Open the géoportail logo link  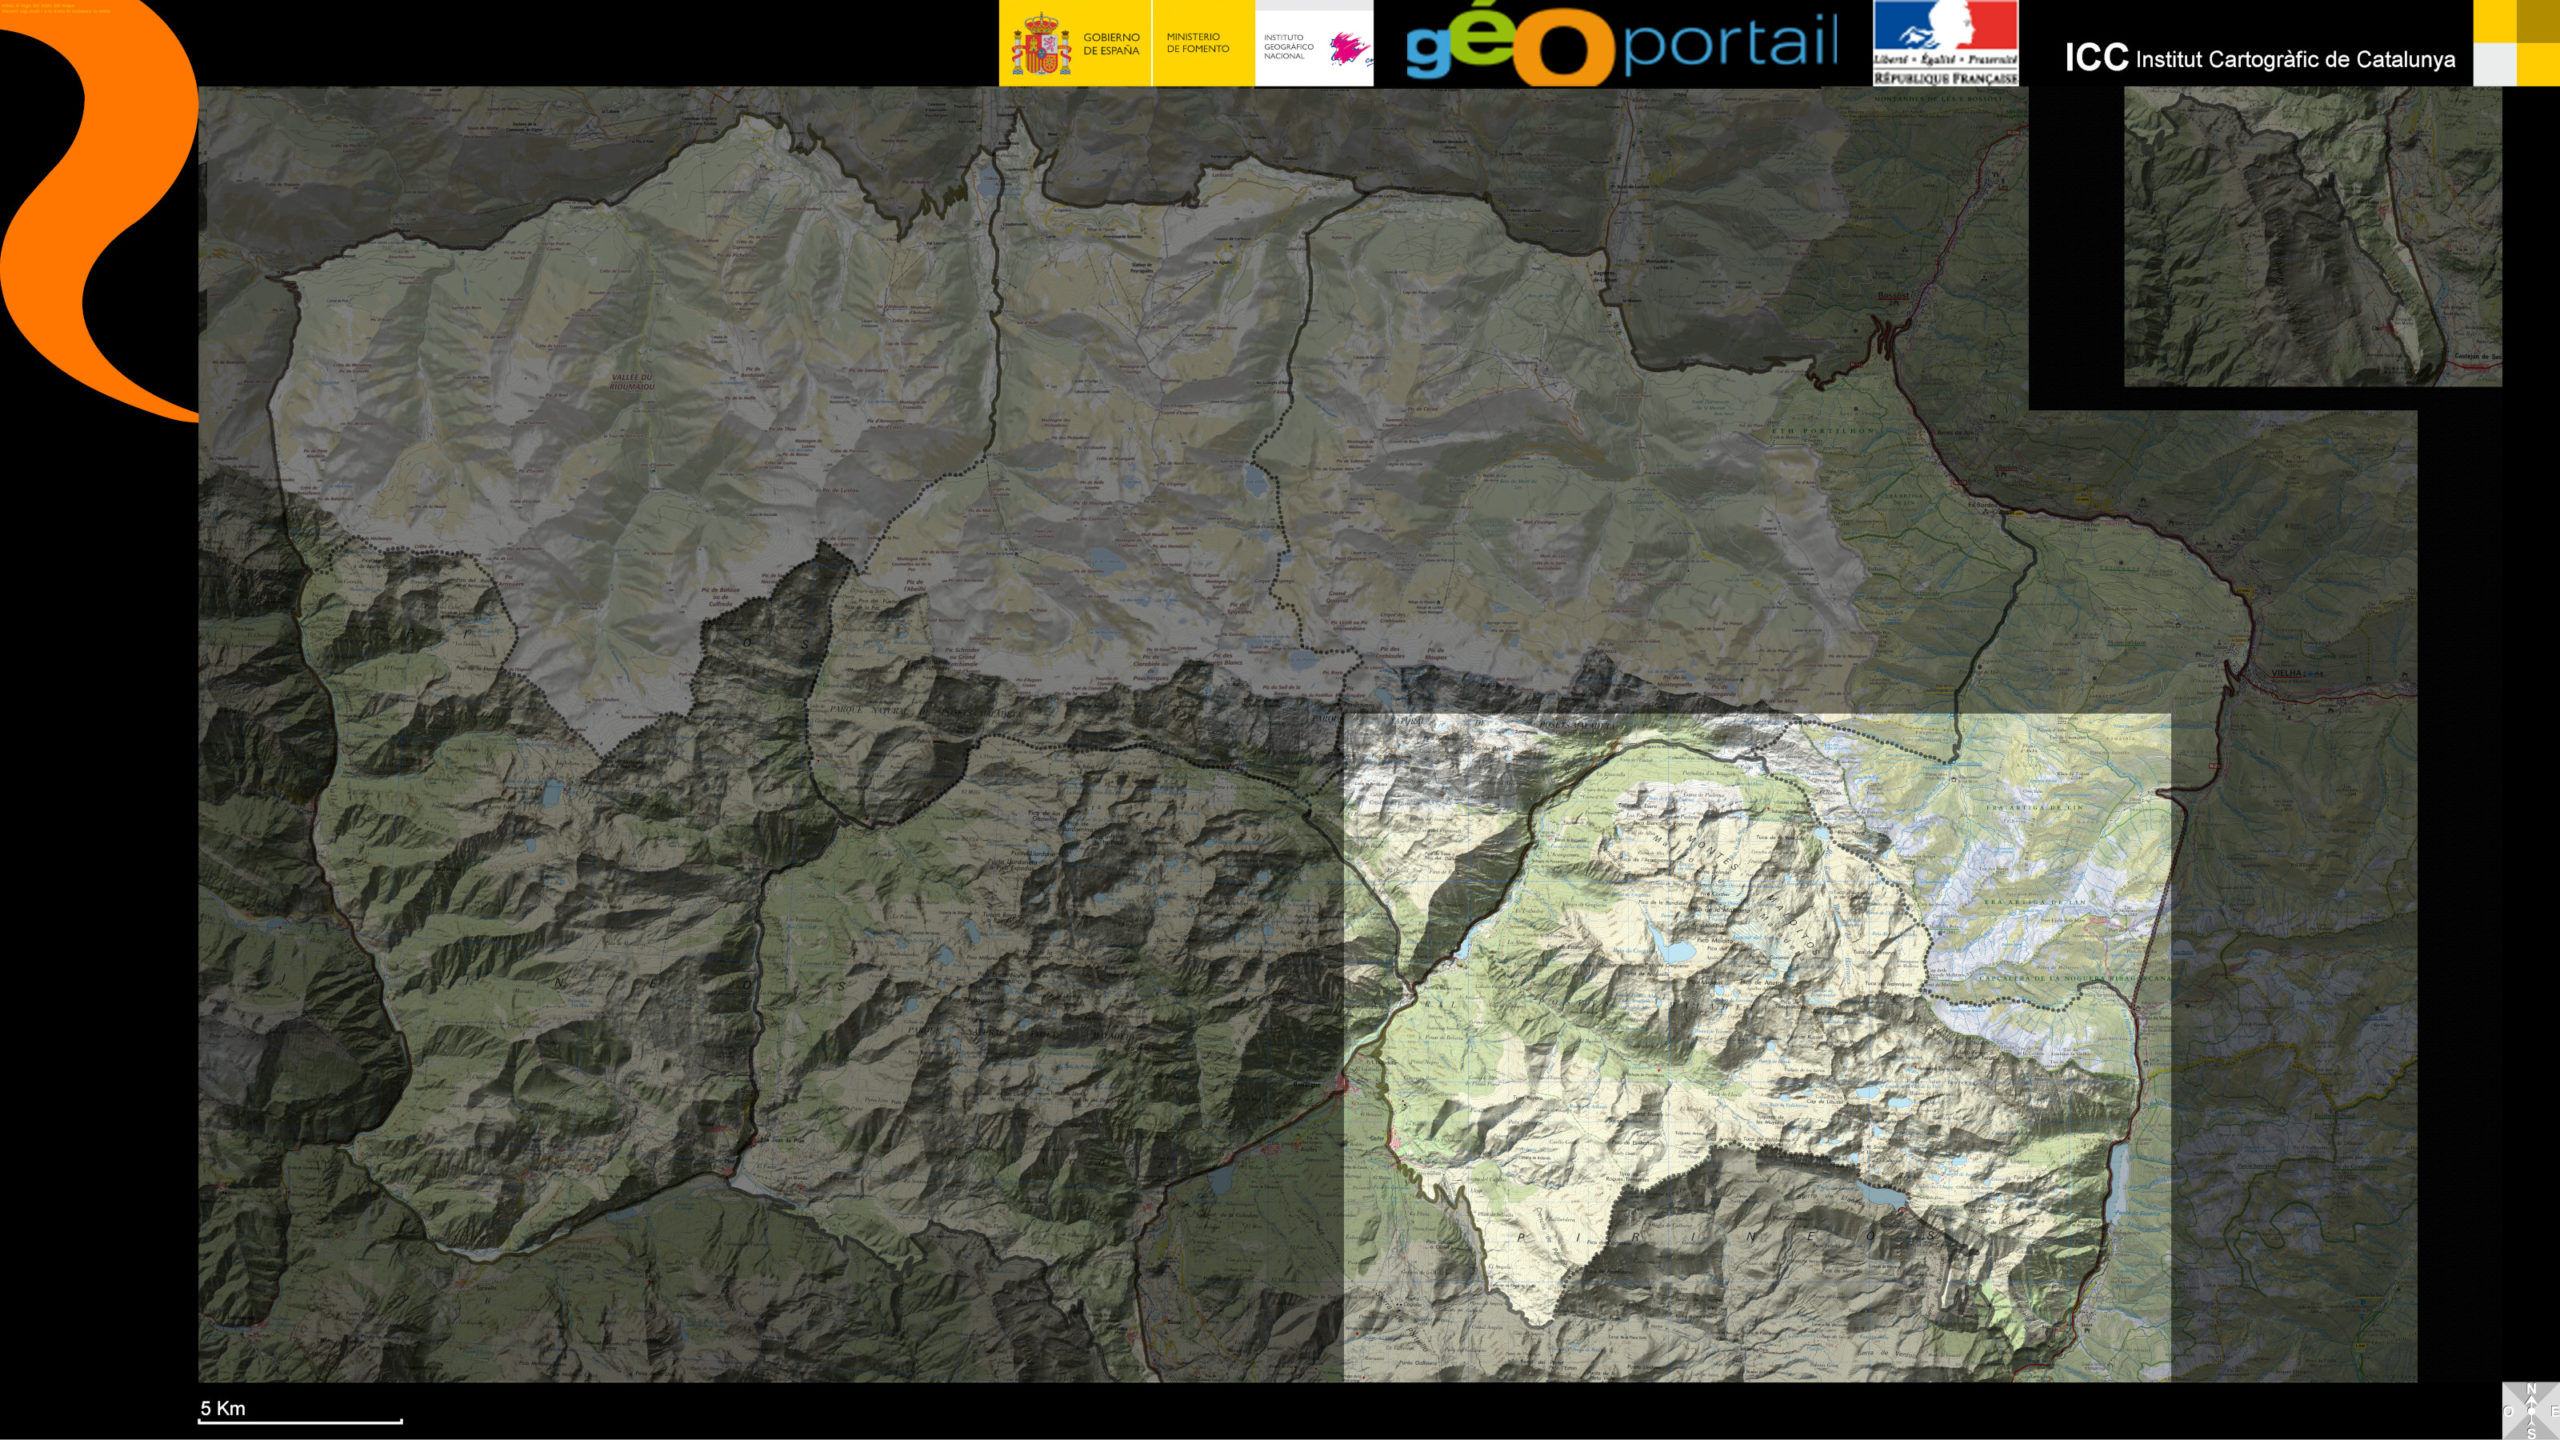pyautogui.click(x=1622, y=45)
